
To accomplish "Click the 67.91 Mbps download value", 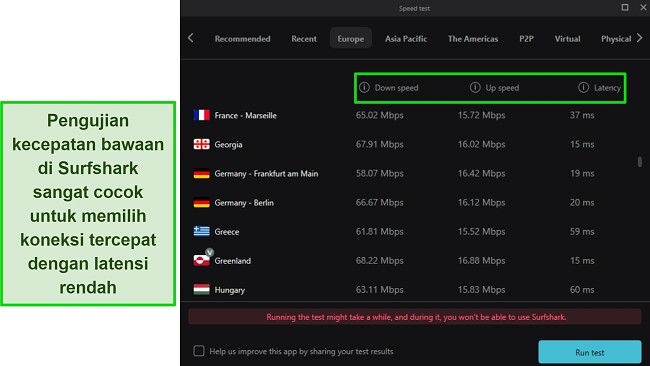I will click(380, 144).
